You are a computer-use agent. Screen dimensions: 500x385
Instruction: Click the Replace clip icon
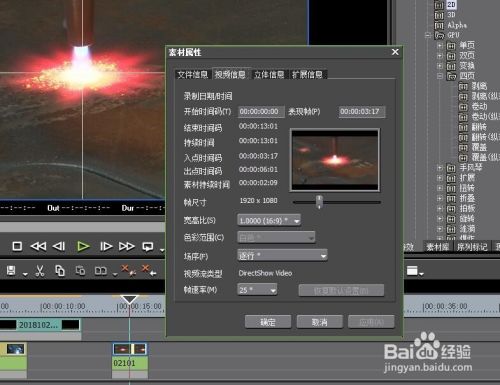[x=101, y=271]
